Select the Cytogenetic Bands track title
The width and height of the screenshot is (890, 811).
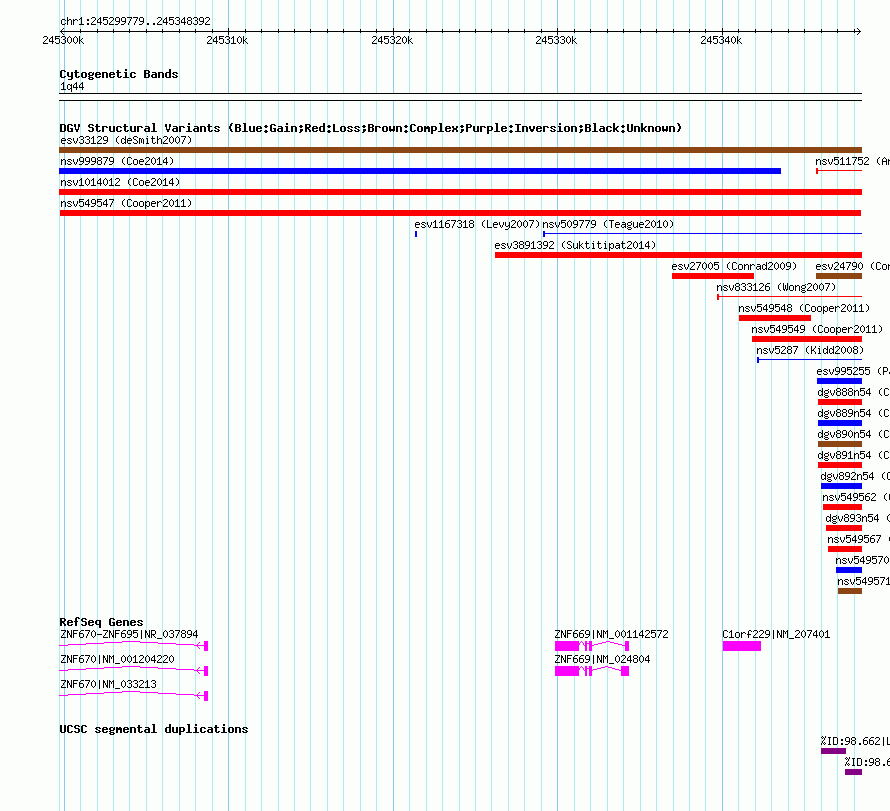[119, 74]
